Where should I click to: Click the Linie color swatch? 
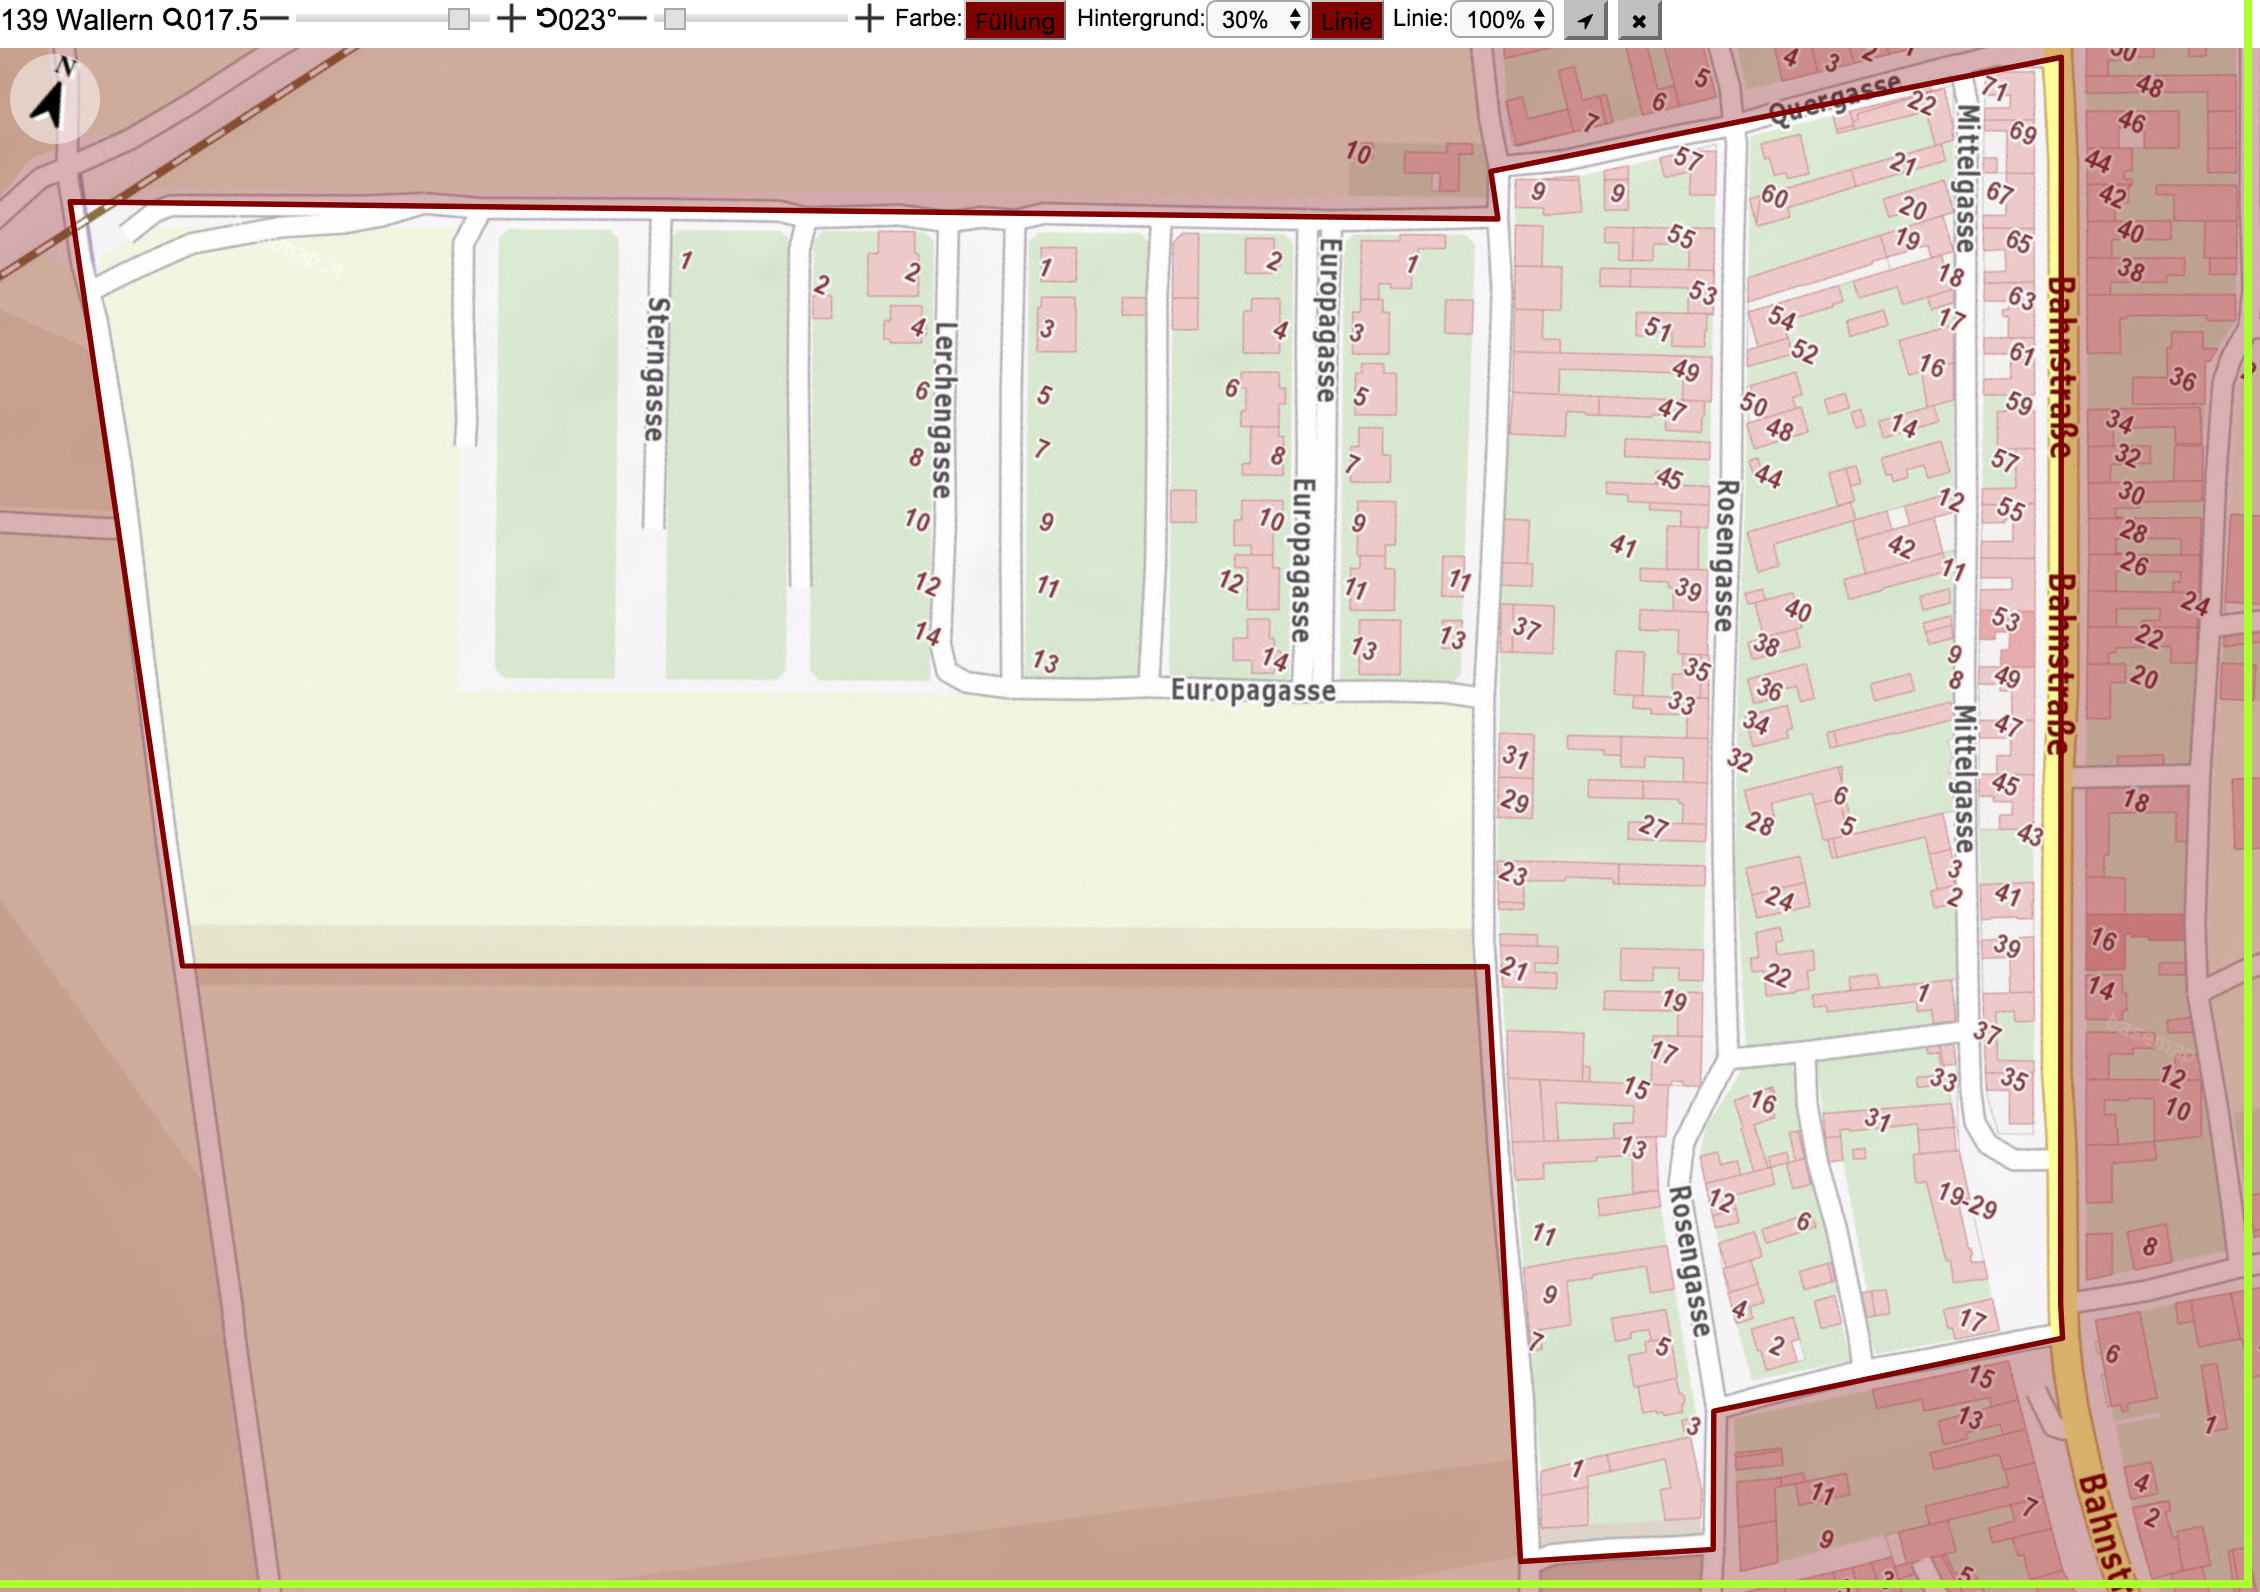point(1347,21)
